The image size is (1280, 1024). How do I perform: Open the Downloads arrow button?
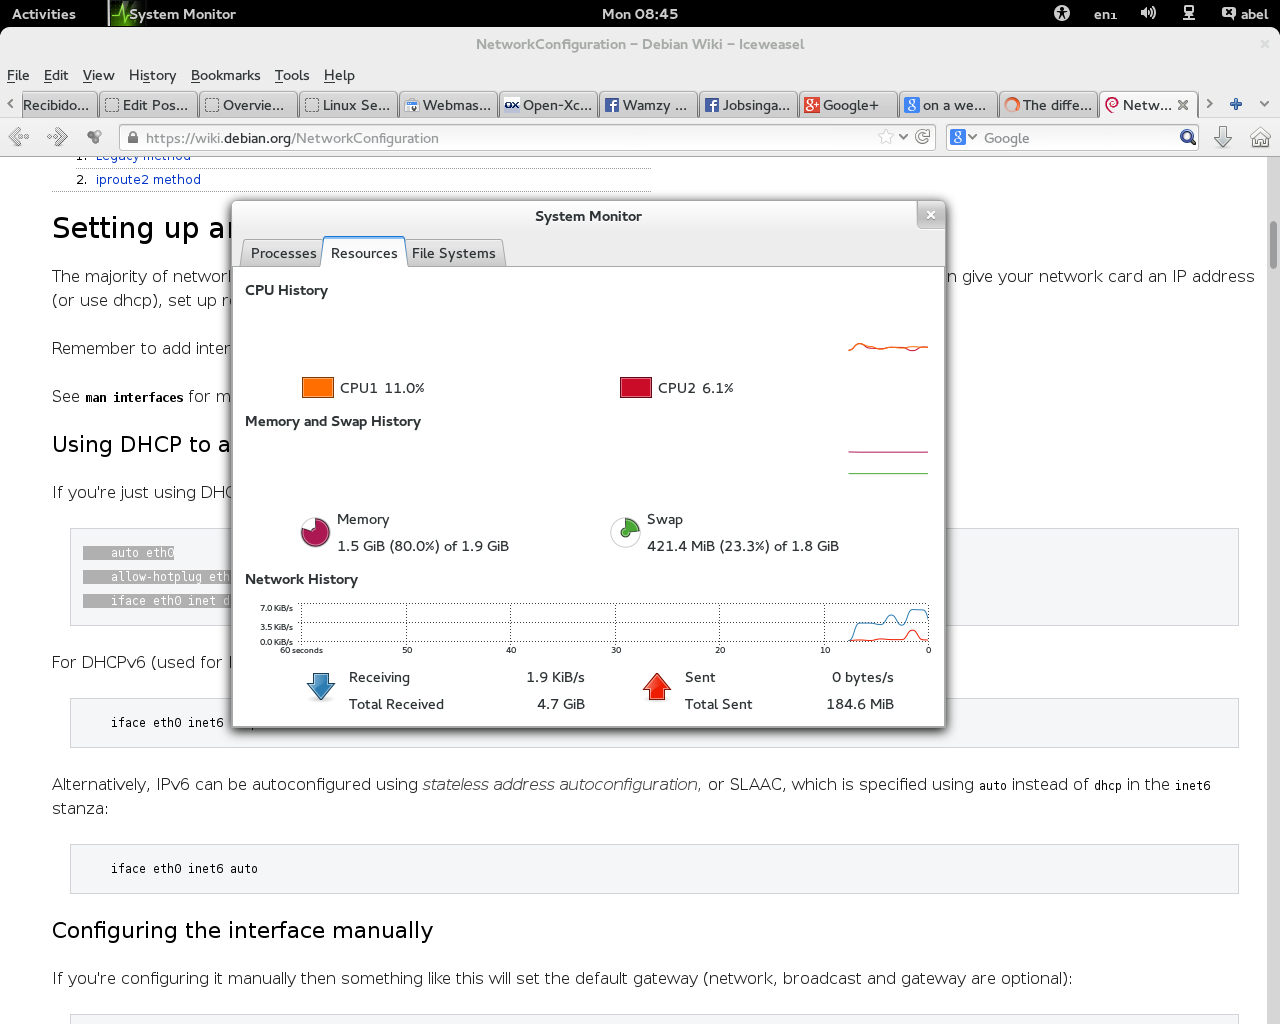tap(1223, 137)
